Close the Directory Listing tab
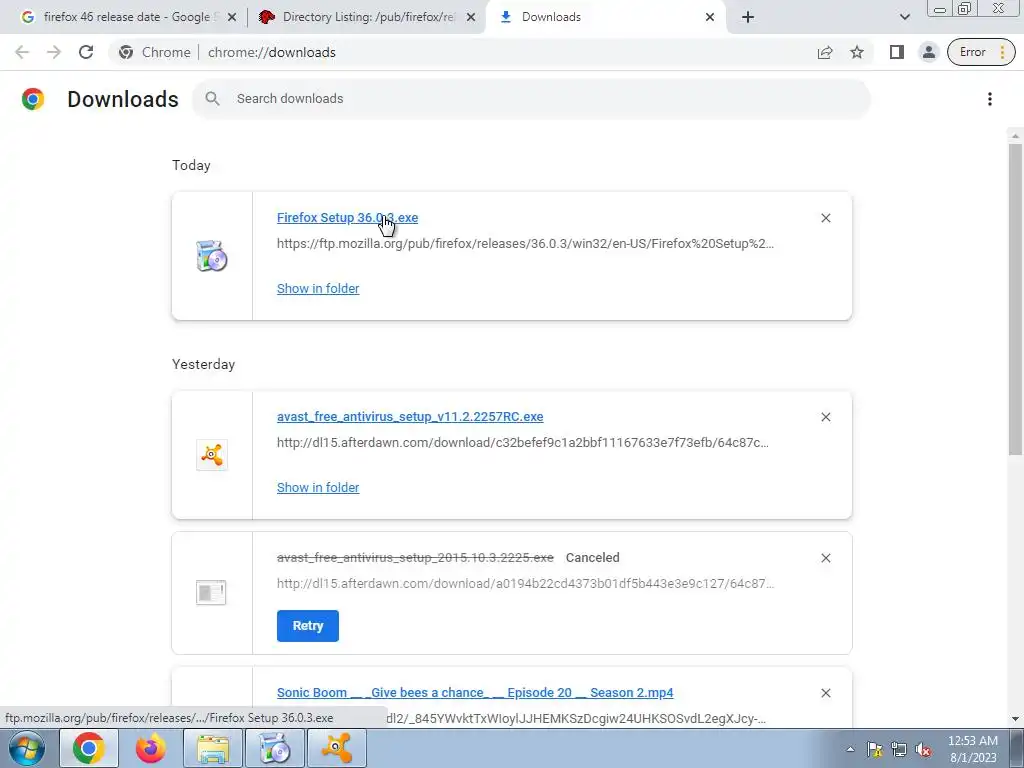Viewport: 1024px width, 768px height. (471, 17)
